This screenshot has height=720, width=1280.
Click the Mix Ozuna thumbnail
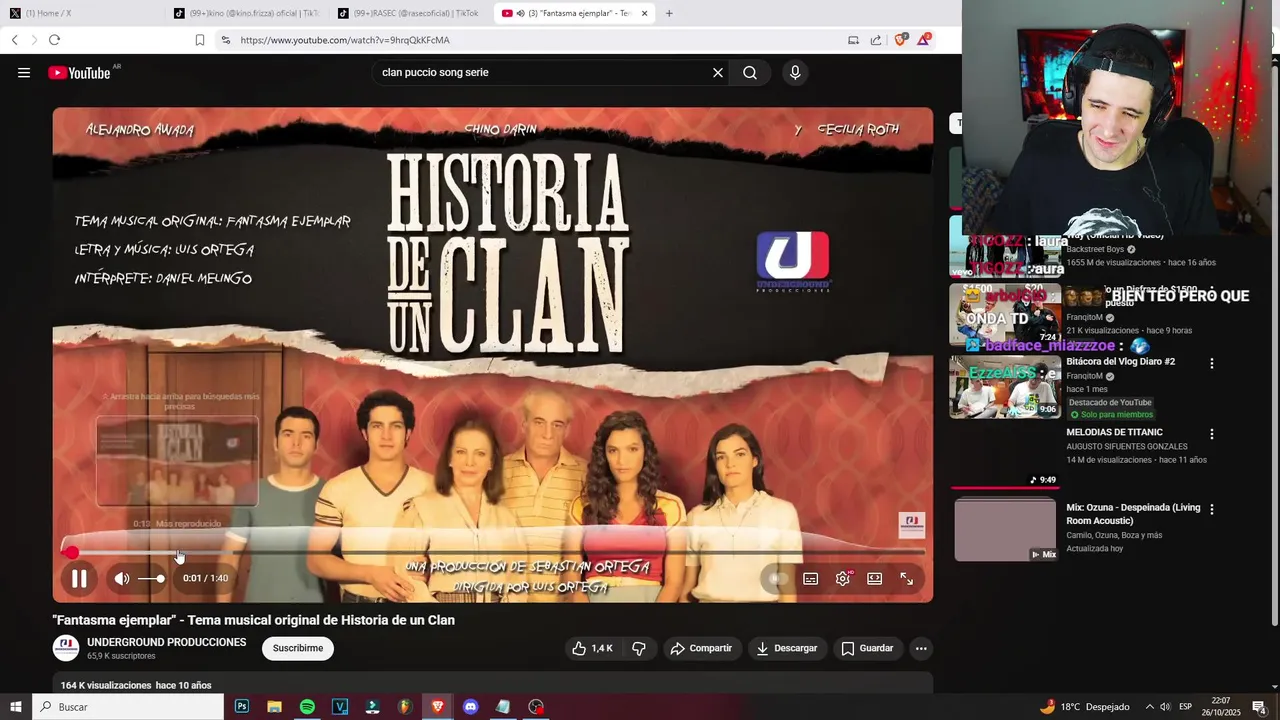point(1005,530)
